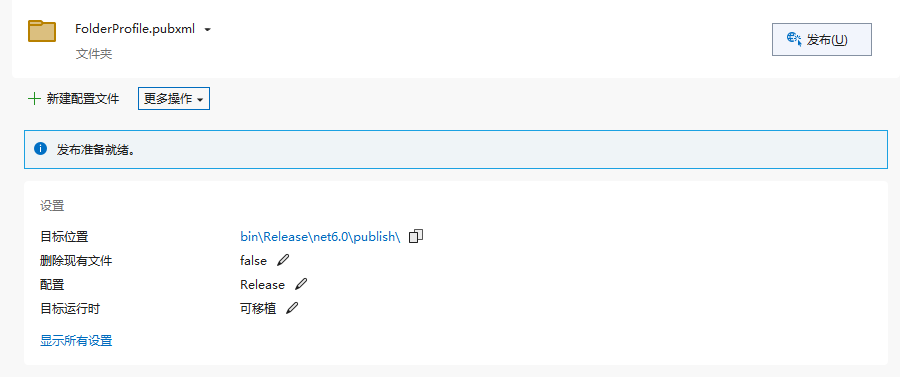Click the 发布(U) publish button
This screenshot has width=900, height=377.
point(822,39)
